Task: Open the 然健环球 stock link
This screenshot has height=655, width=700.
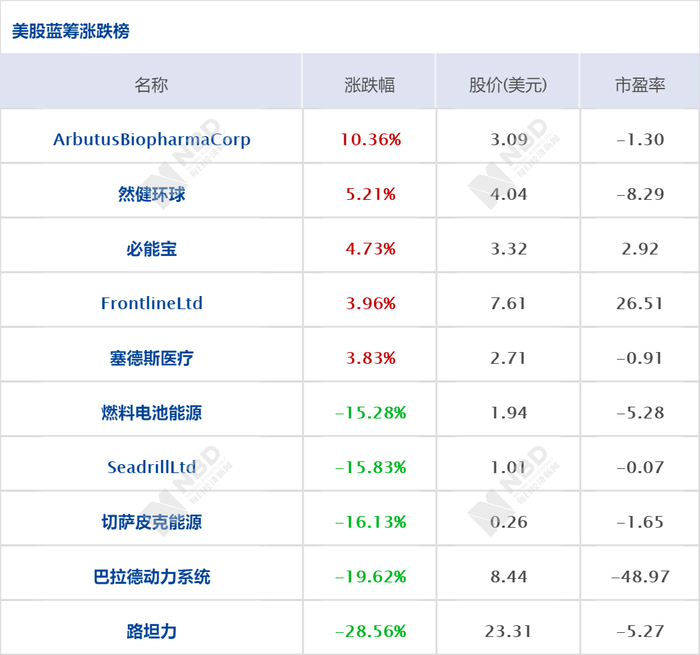Action: tap(152, 194)
